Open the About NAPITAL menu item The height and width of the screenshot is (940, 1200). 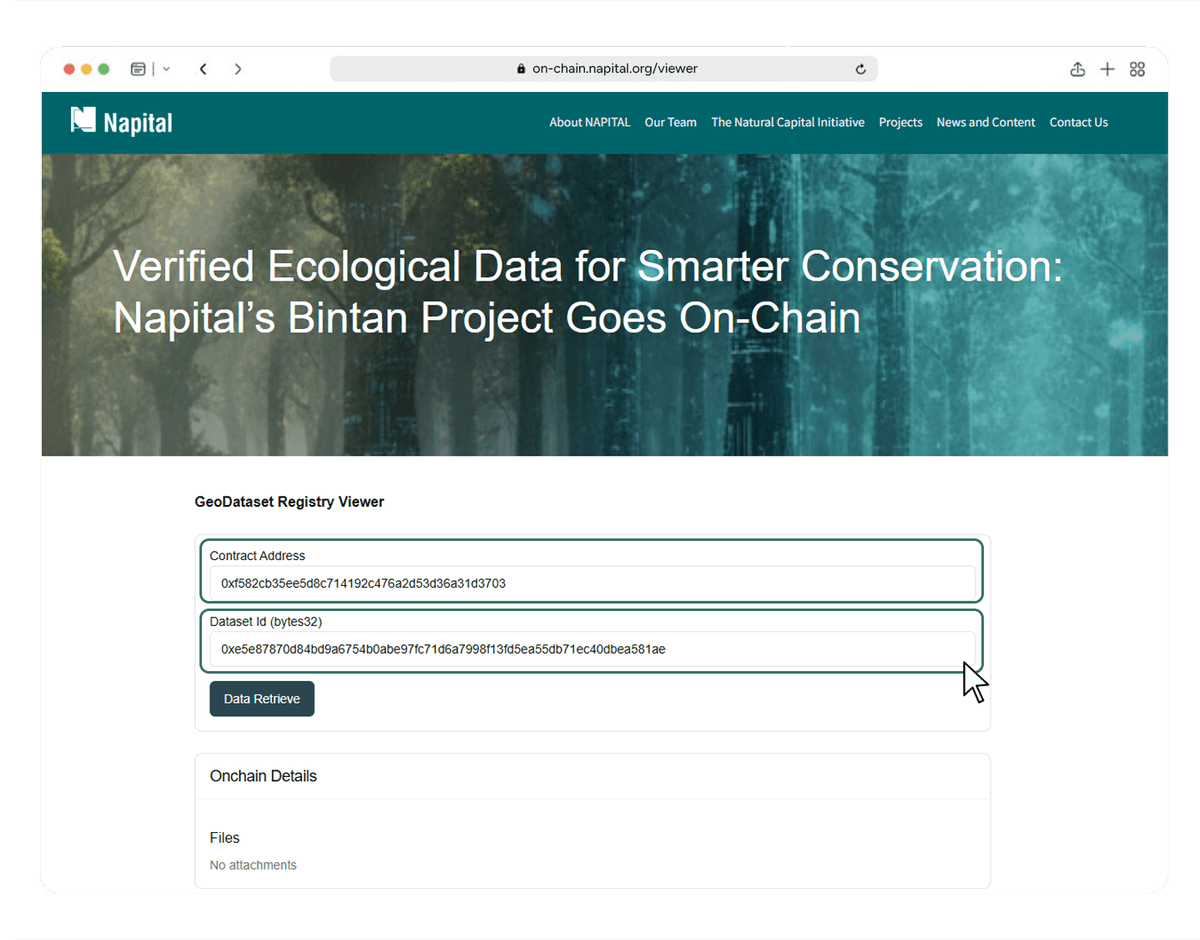[x=590, y=122]
